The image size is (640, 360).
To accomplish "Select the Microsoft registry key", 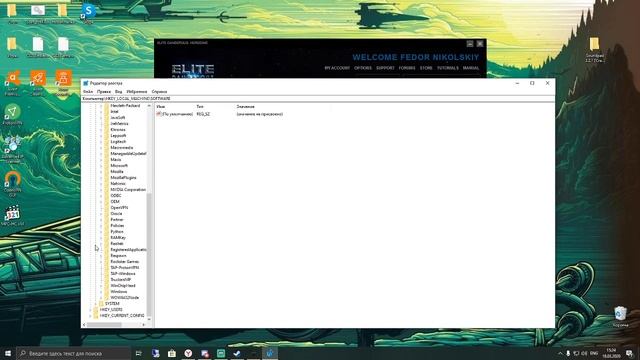I will (x=119, y=166).
